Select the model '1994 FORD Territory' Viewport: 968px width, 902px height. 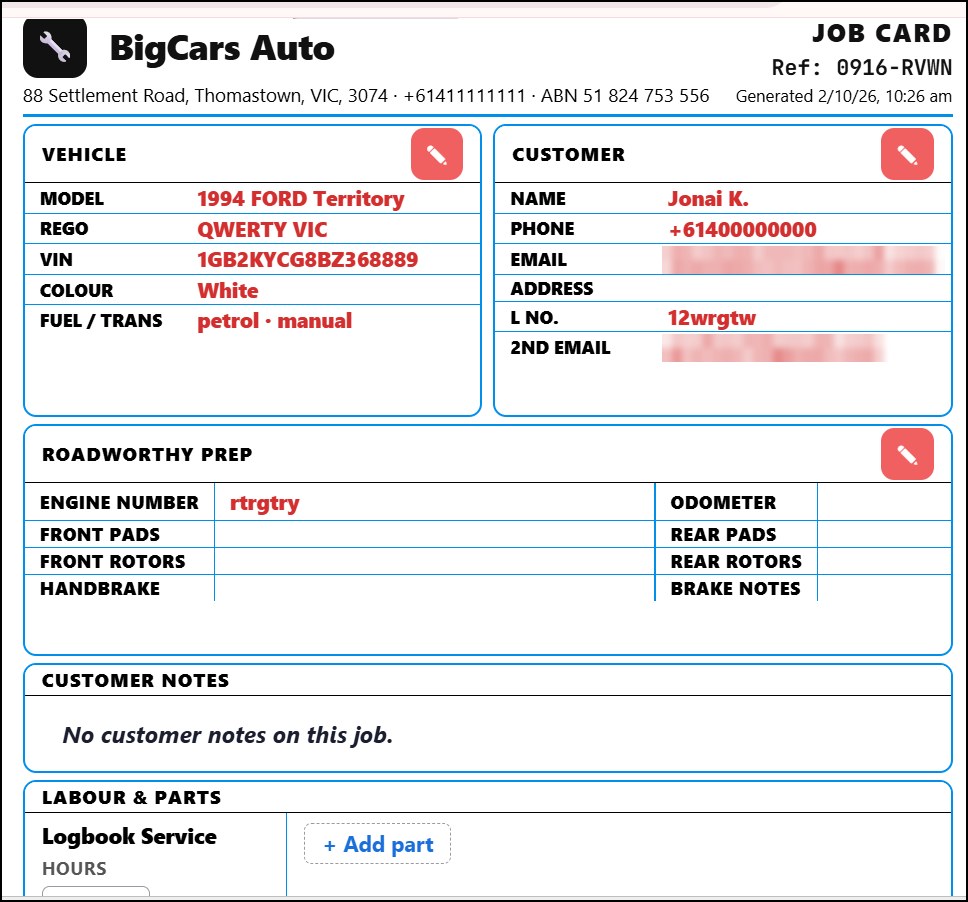click(x=301, y=199)
